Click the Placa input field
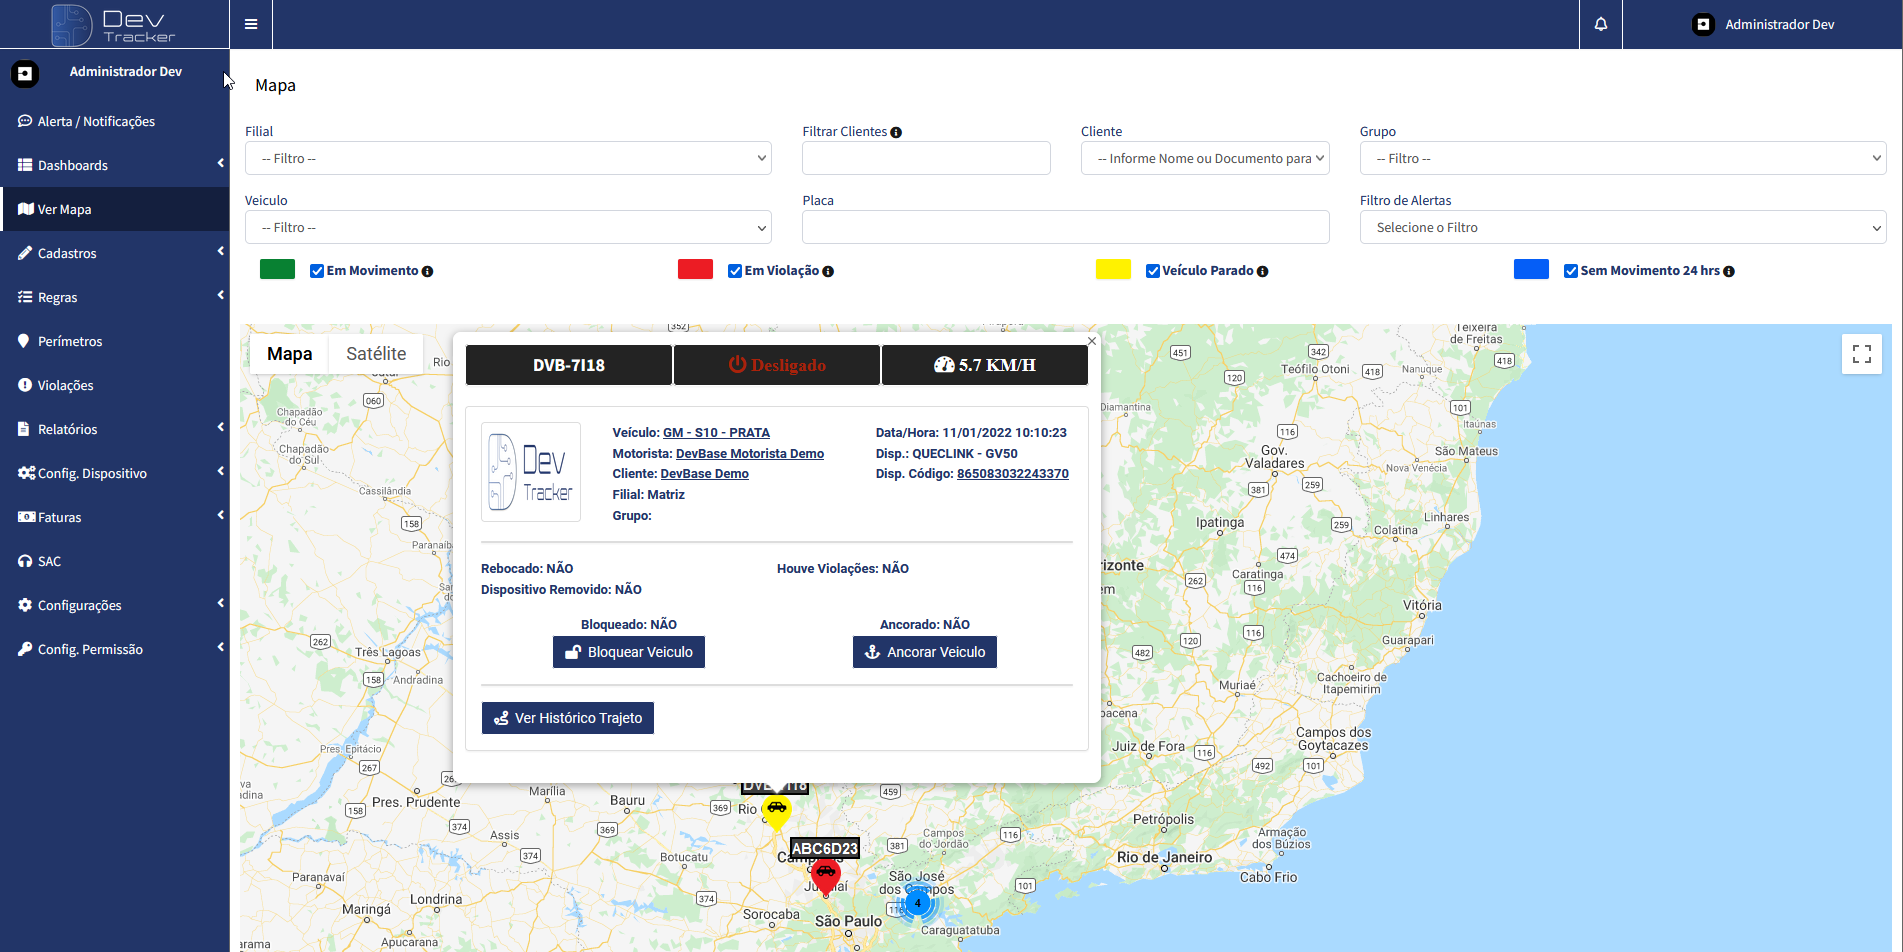This screenshot has width=1903, height=952. tap(1065, 227)
